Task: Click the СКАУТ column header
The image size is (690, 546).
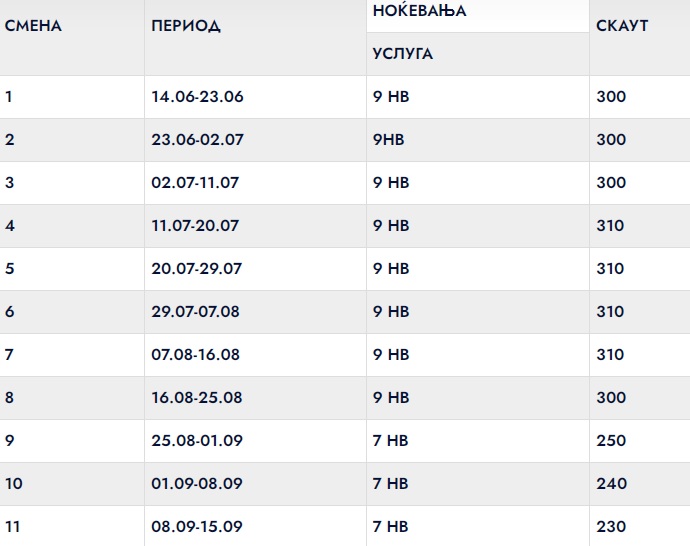Action: pos(622,26)
